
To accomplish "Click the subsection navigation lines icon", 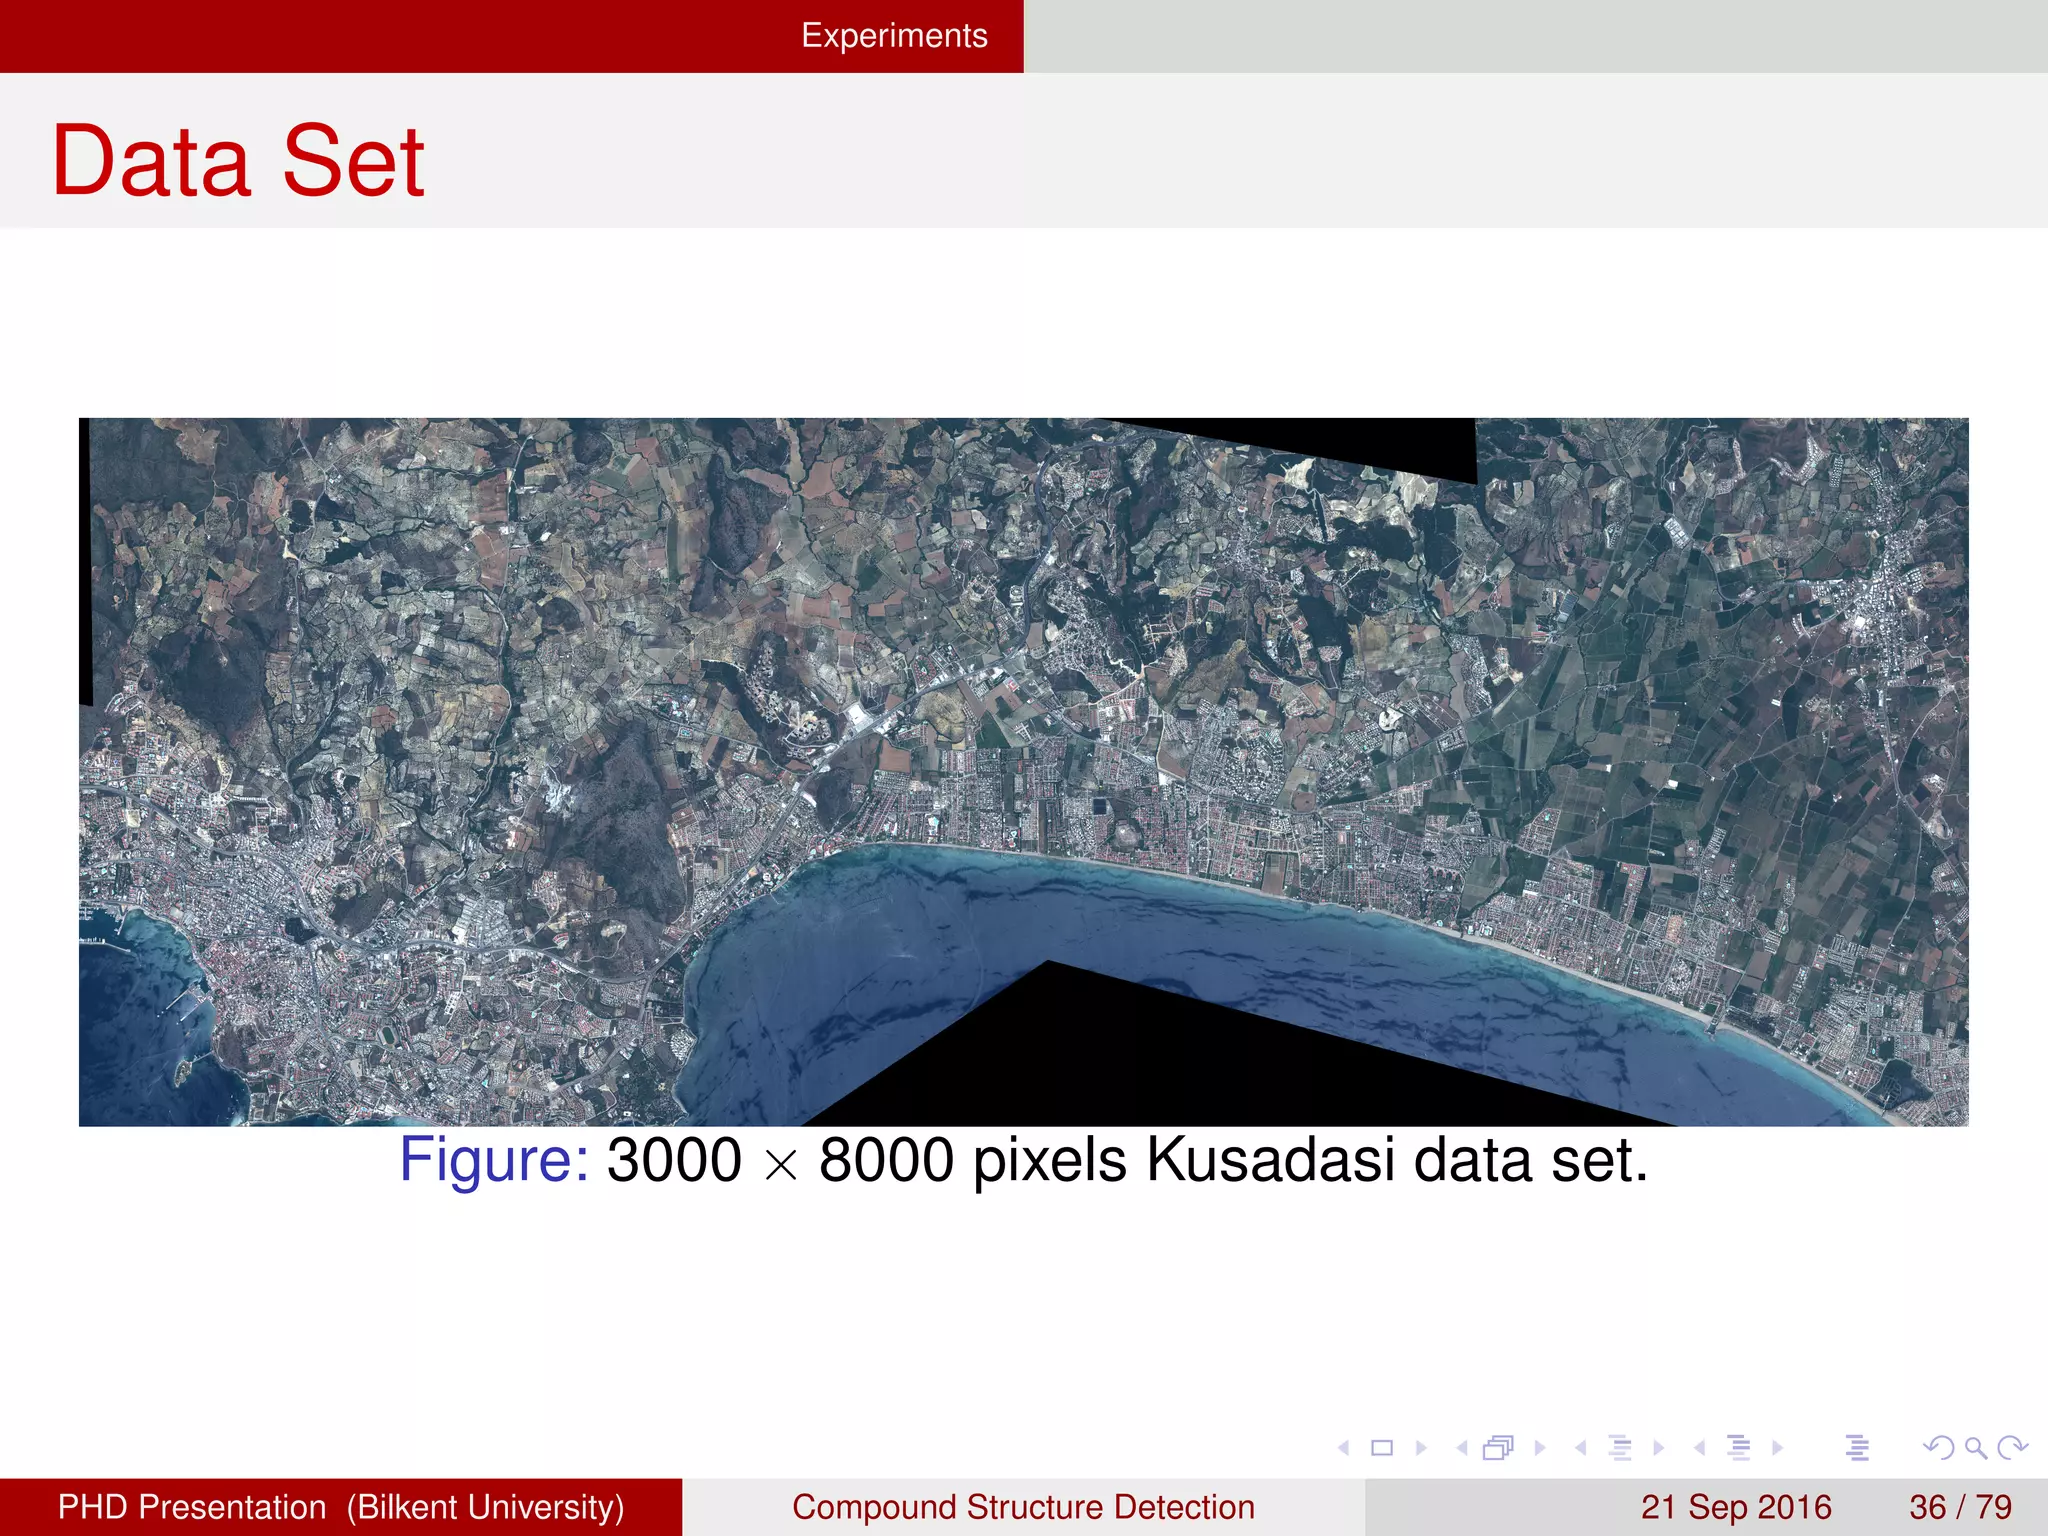I will 1620,1448.
